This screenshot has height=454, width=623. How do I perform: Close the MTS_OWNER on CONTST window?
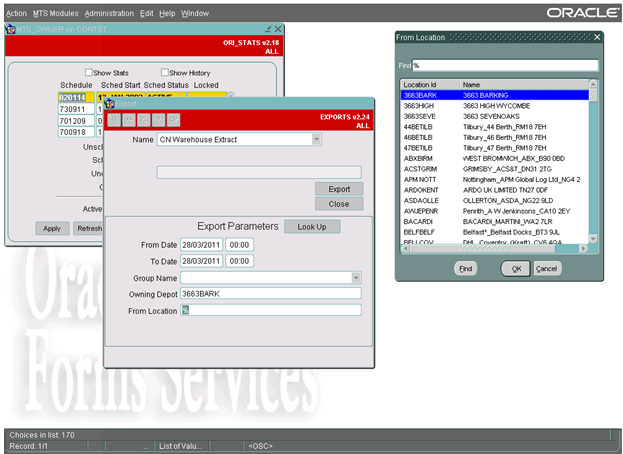click(278, 29)
